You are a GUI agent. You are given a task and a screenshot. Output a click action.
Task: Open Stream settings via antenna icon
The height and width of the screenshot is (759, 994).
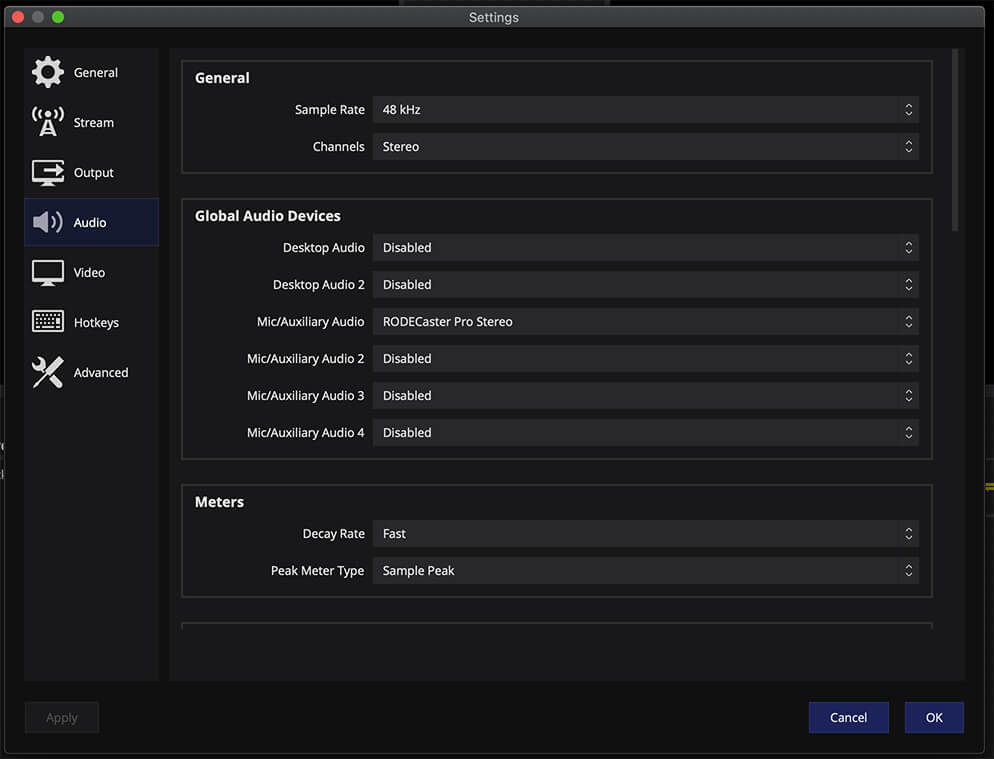(x=48, y=122)
